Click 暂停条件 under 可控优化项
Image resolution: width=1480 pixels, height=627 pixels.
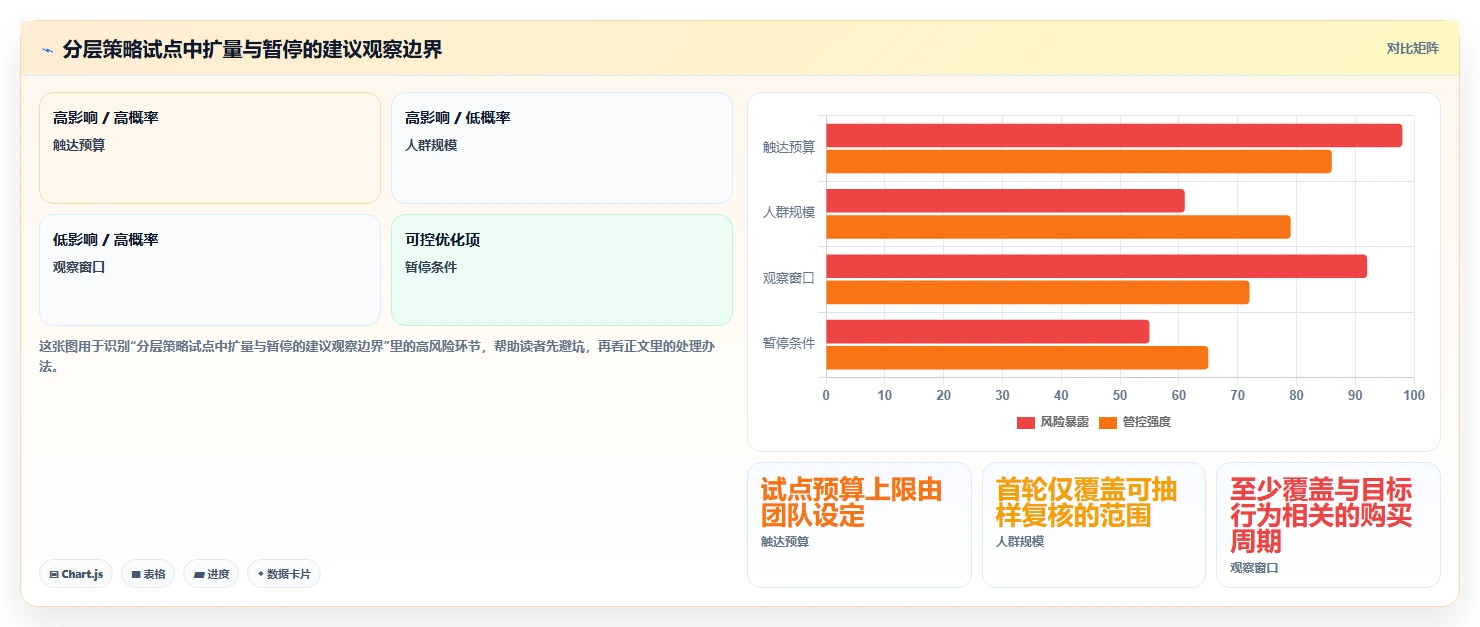(x=431, y=267)
